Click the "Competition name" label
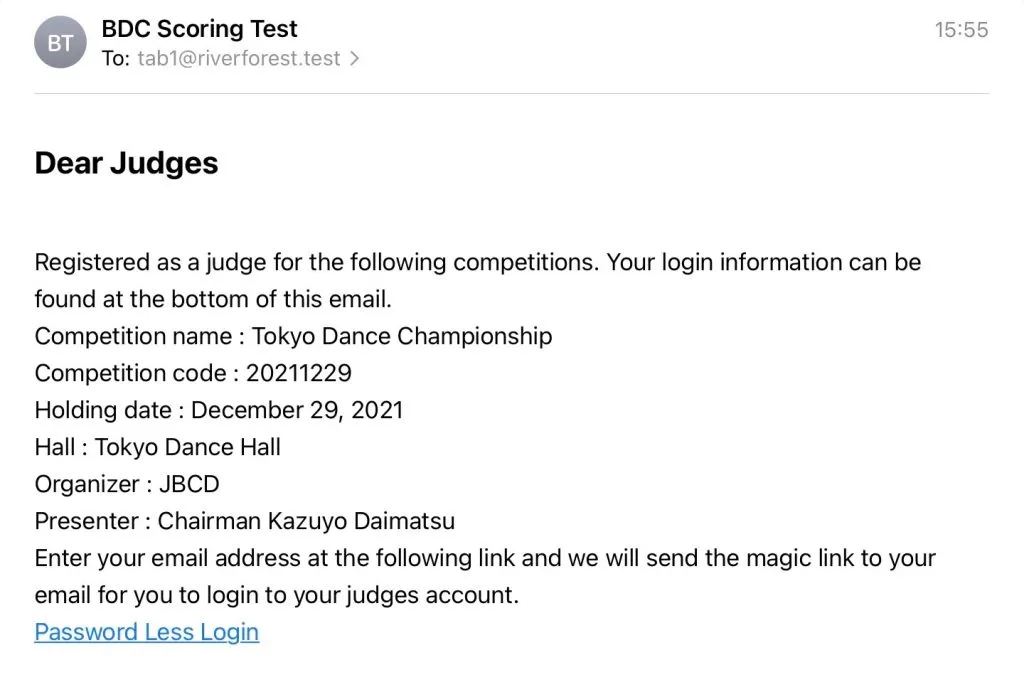The image size is (1024, 692). coord(132,336)
